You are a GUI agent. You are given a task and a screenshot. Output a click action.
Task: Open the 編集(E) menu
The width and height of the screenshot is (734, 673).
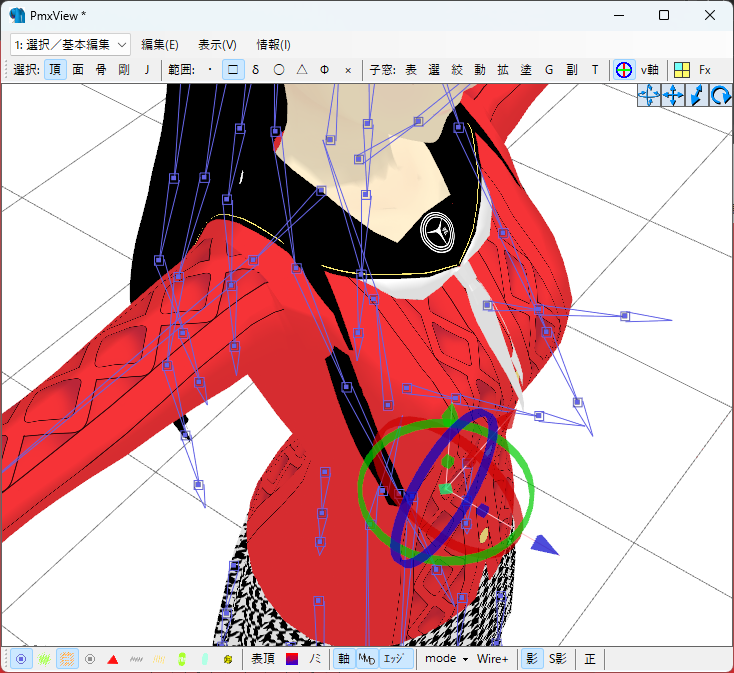pyautogui.click(x=160, y=45)
